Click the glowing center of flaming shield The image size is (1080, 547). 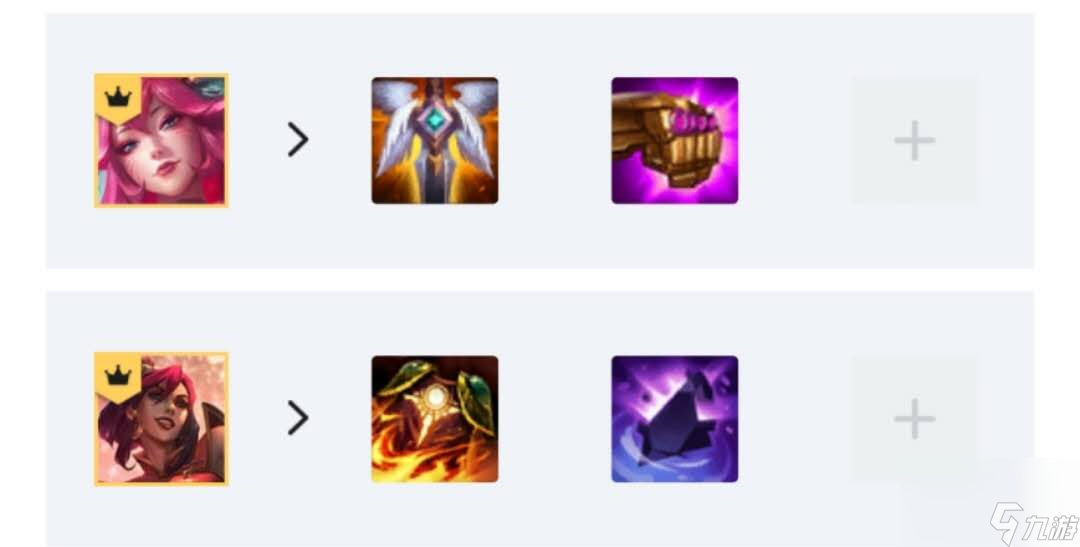tap(435, 398)
